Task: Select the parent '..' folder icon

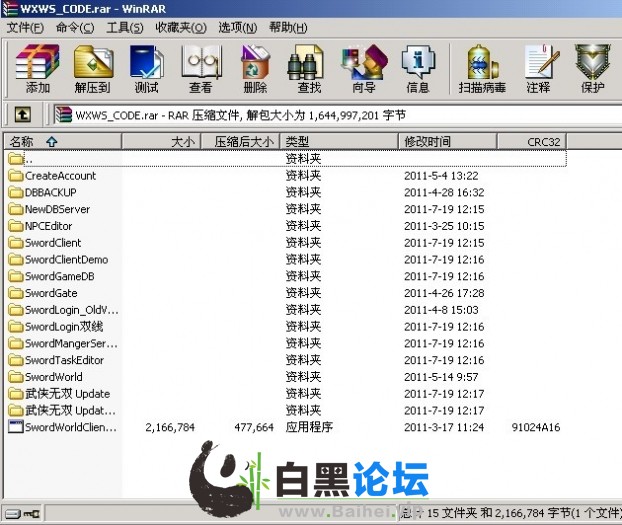Action: (16, 159)
